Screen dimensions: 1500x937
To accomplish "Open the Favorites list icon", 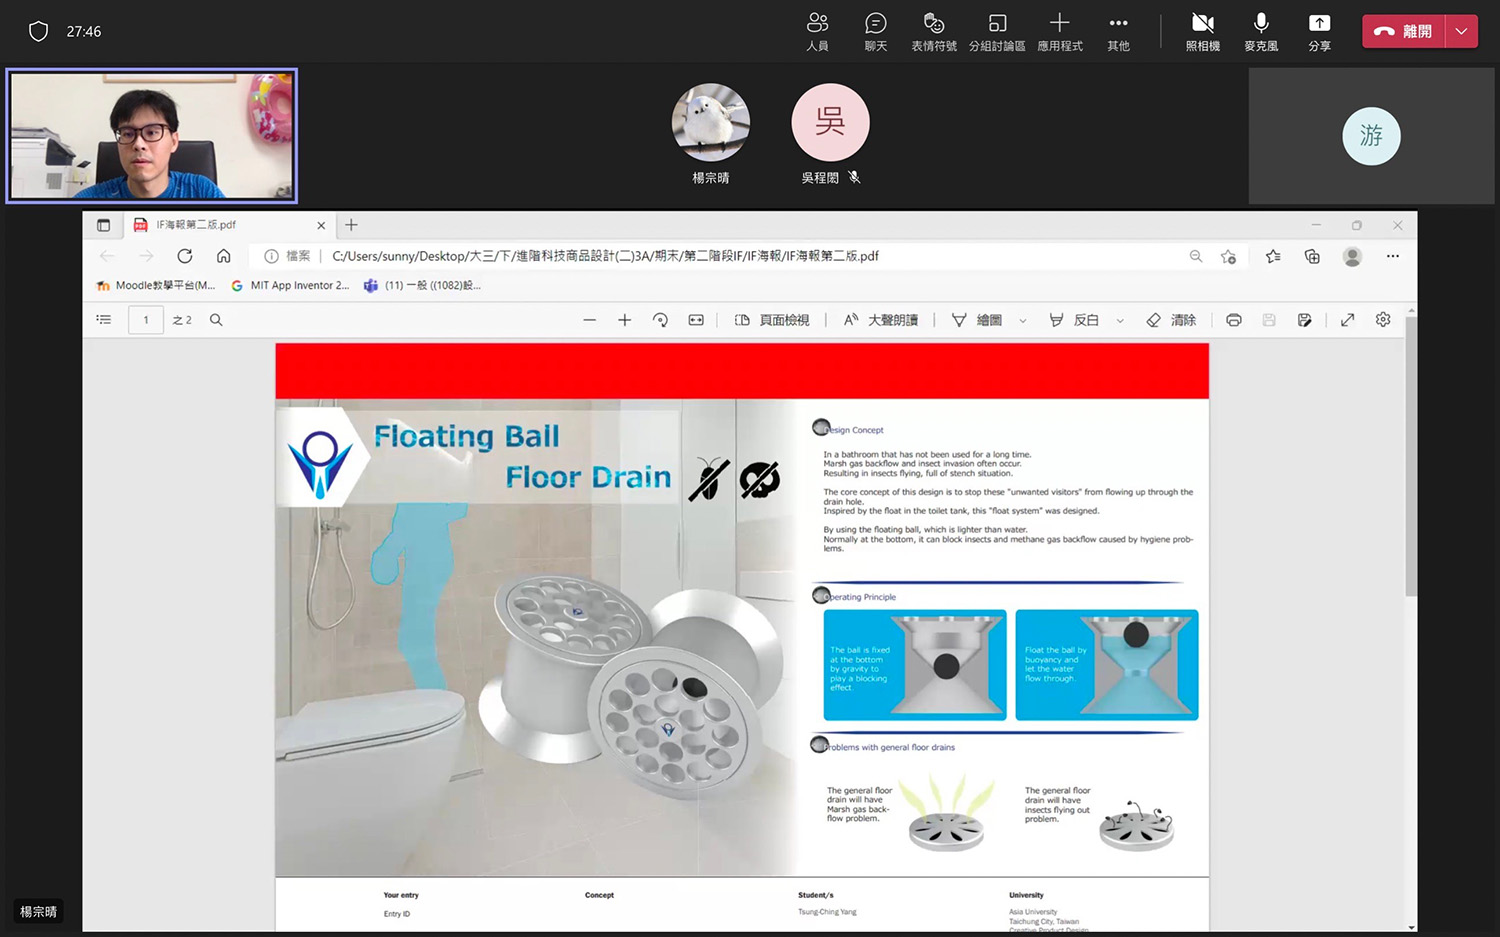I will tap(1273, 256).
